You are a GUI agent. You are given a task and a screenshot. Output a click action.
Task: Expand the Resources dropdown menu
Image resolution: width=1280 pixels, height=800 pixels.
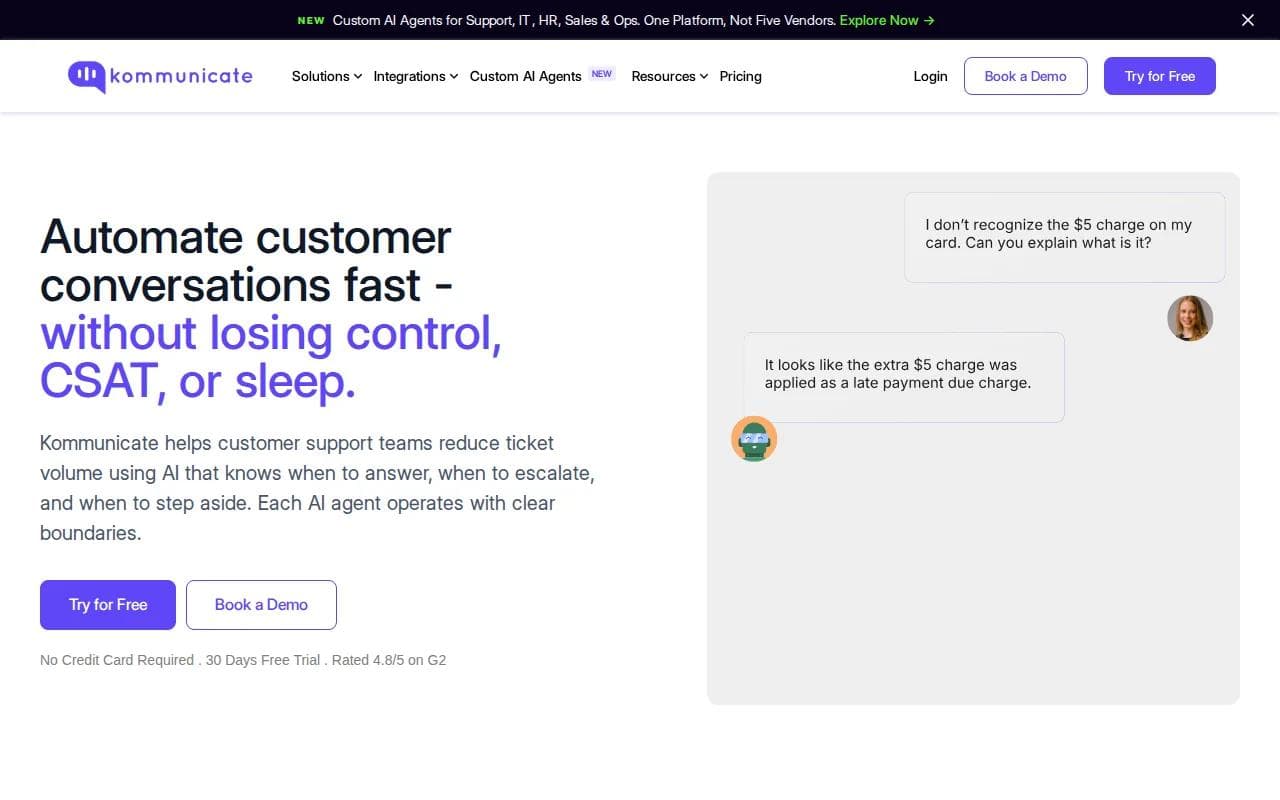pos(670,76)
